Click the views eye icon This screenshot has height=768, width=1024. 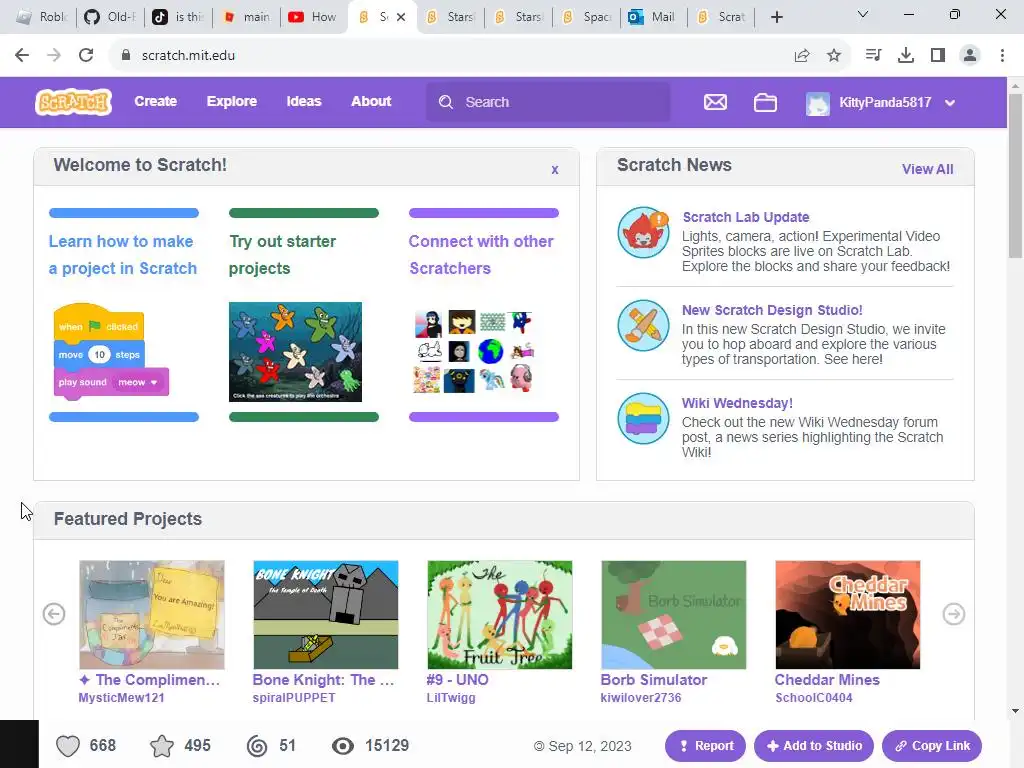click(343, 746)
